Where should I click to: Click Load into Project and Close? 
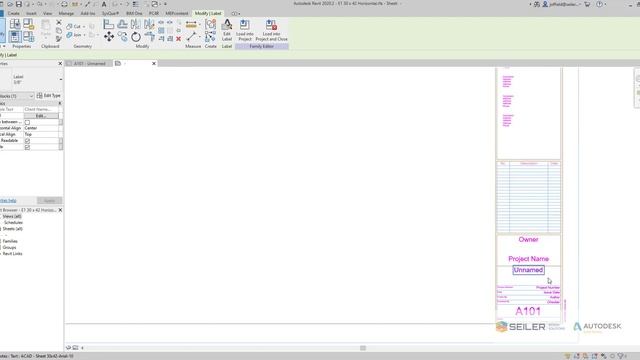pyautogui.click(x=271, y=30)
